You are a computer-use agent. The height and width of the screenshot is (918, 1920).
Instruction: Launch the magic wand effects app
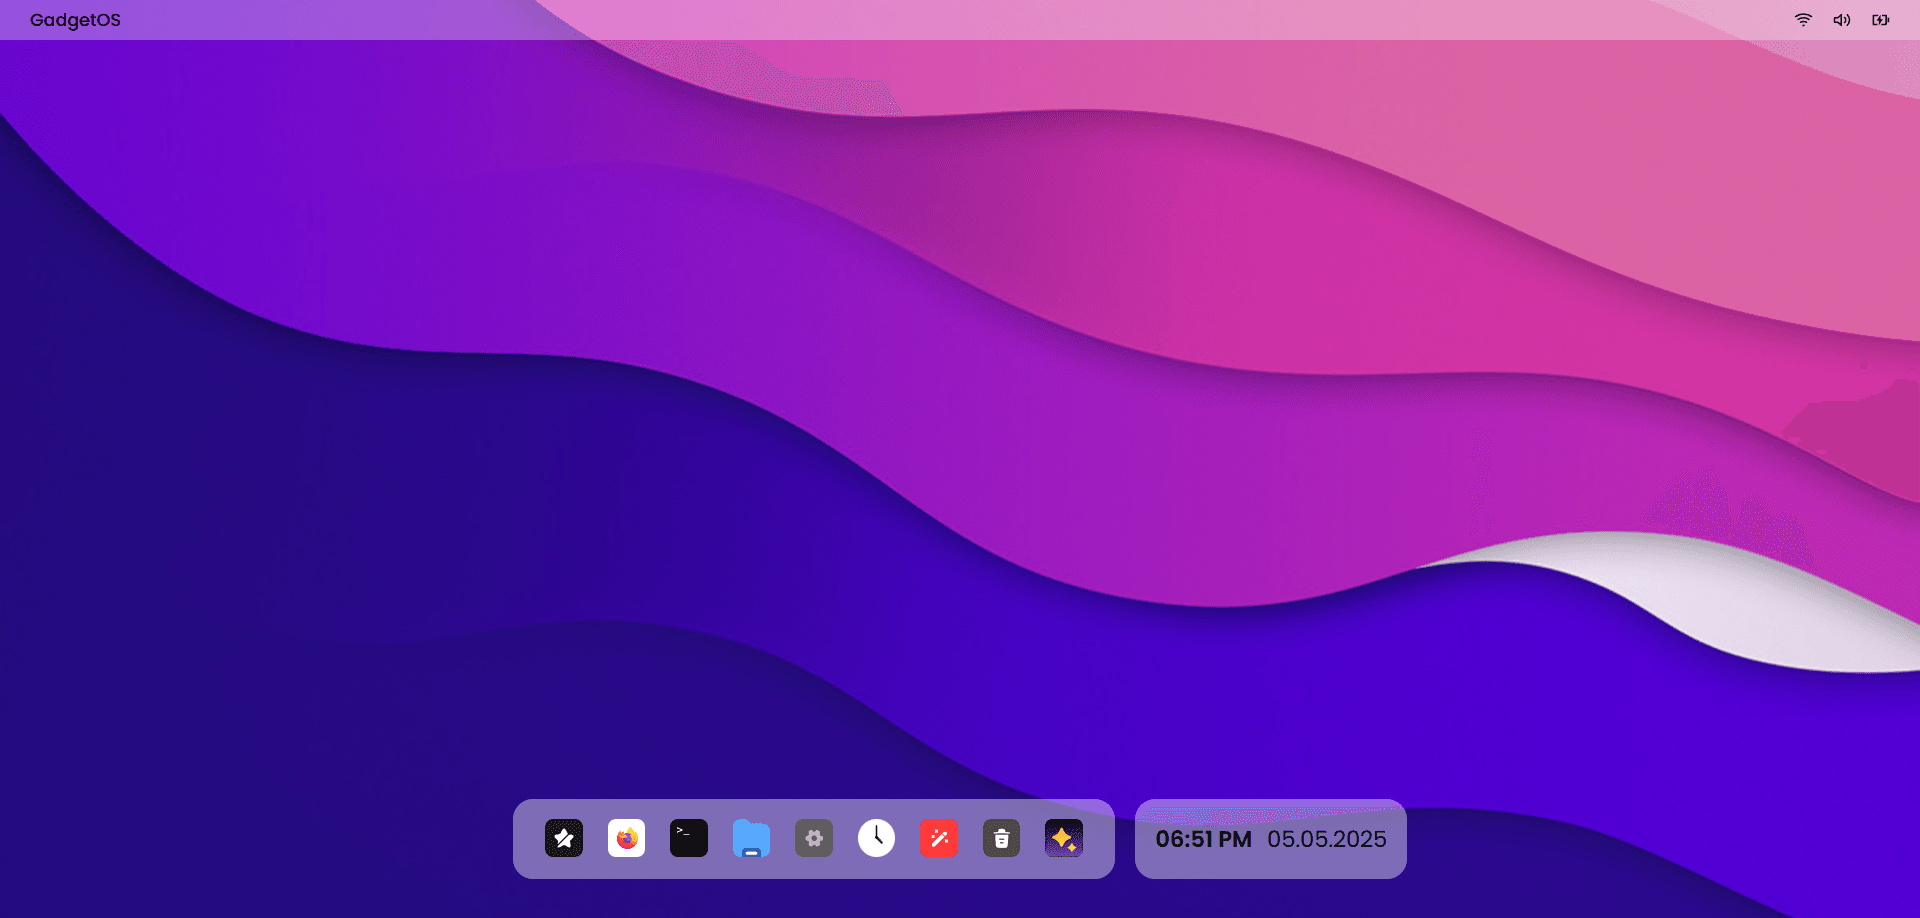(939, 839)
